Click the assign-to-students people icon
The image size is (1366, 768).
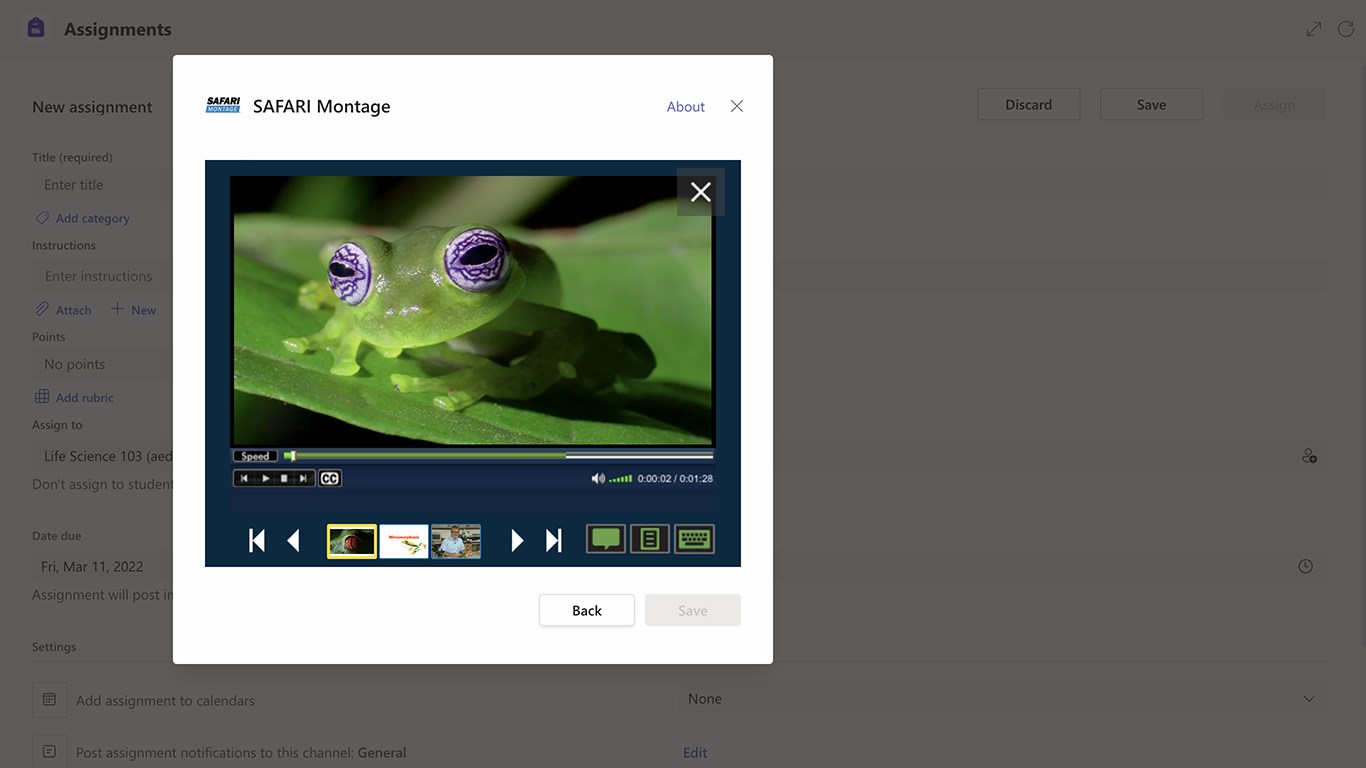point(1309,456)
